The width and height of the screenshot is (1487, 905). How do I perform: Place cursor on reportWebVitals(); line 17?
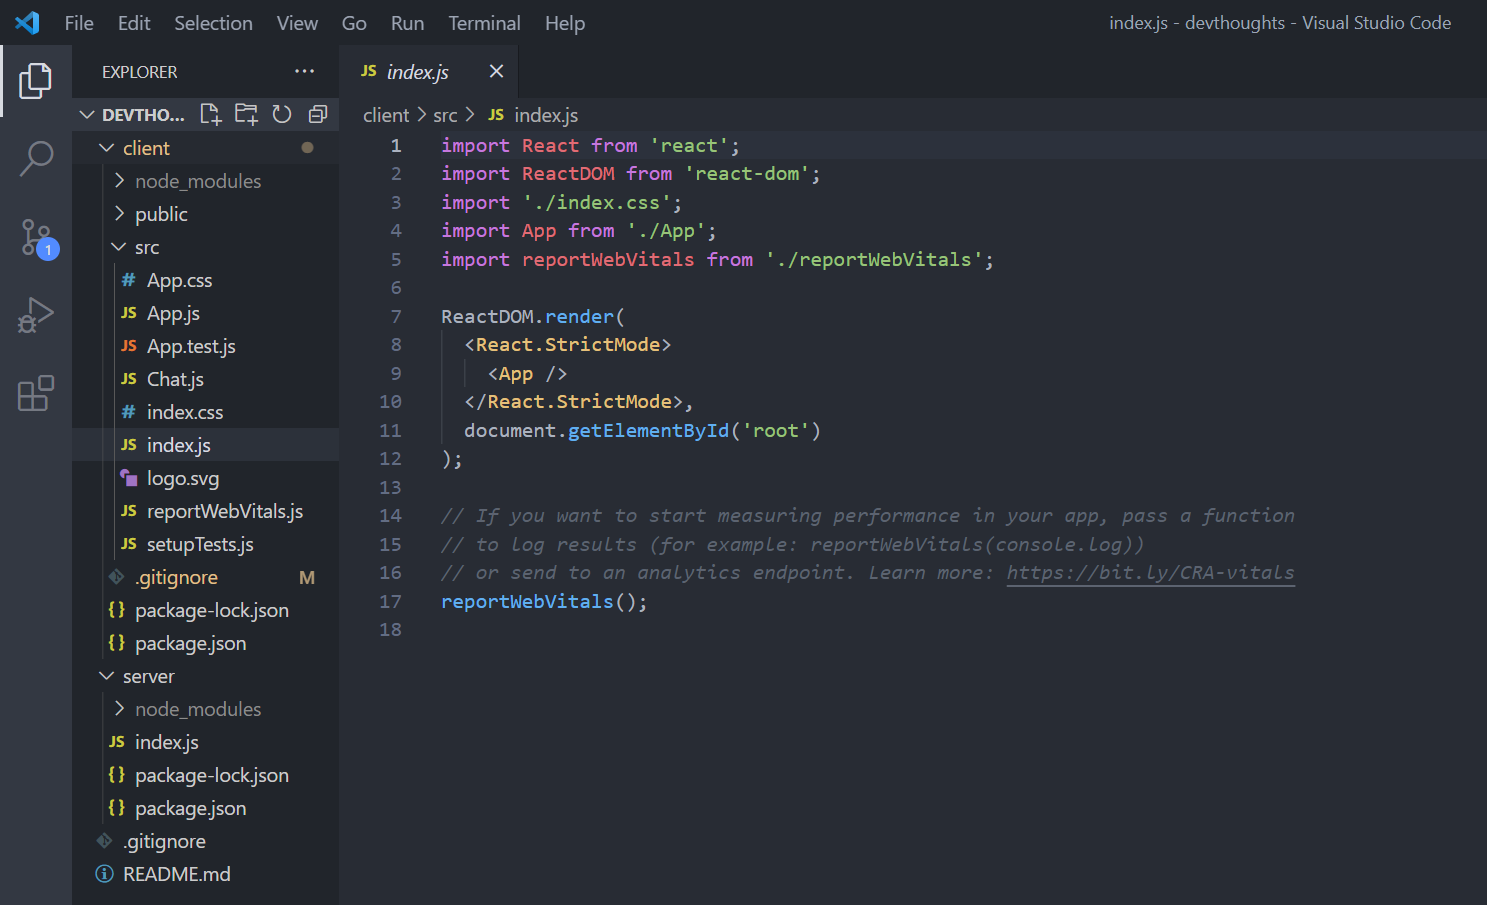tap(544, 601)
